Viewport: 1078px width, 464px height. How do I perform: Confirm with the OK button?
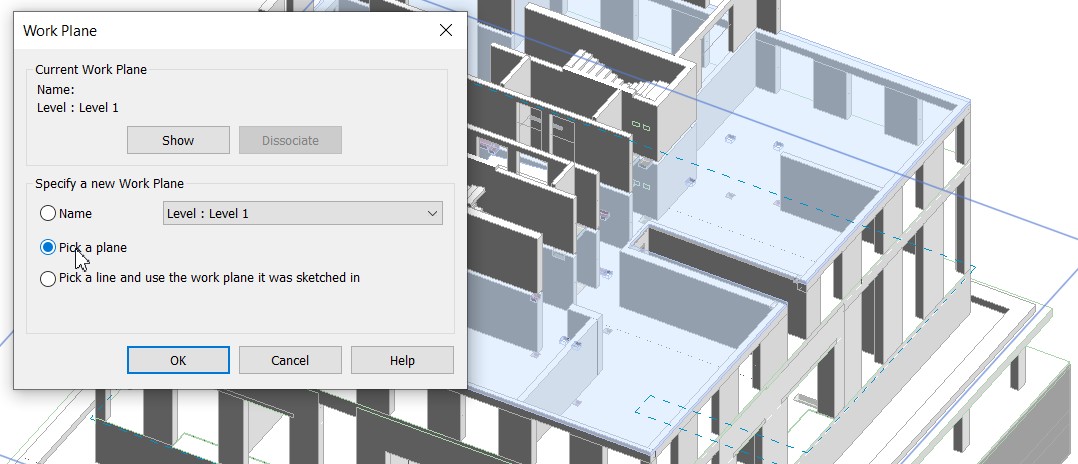pyautogui.click(x=178, y=360)
